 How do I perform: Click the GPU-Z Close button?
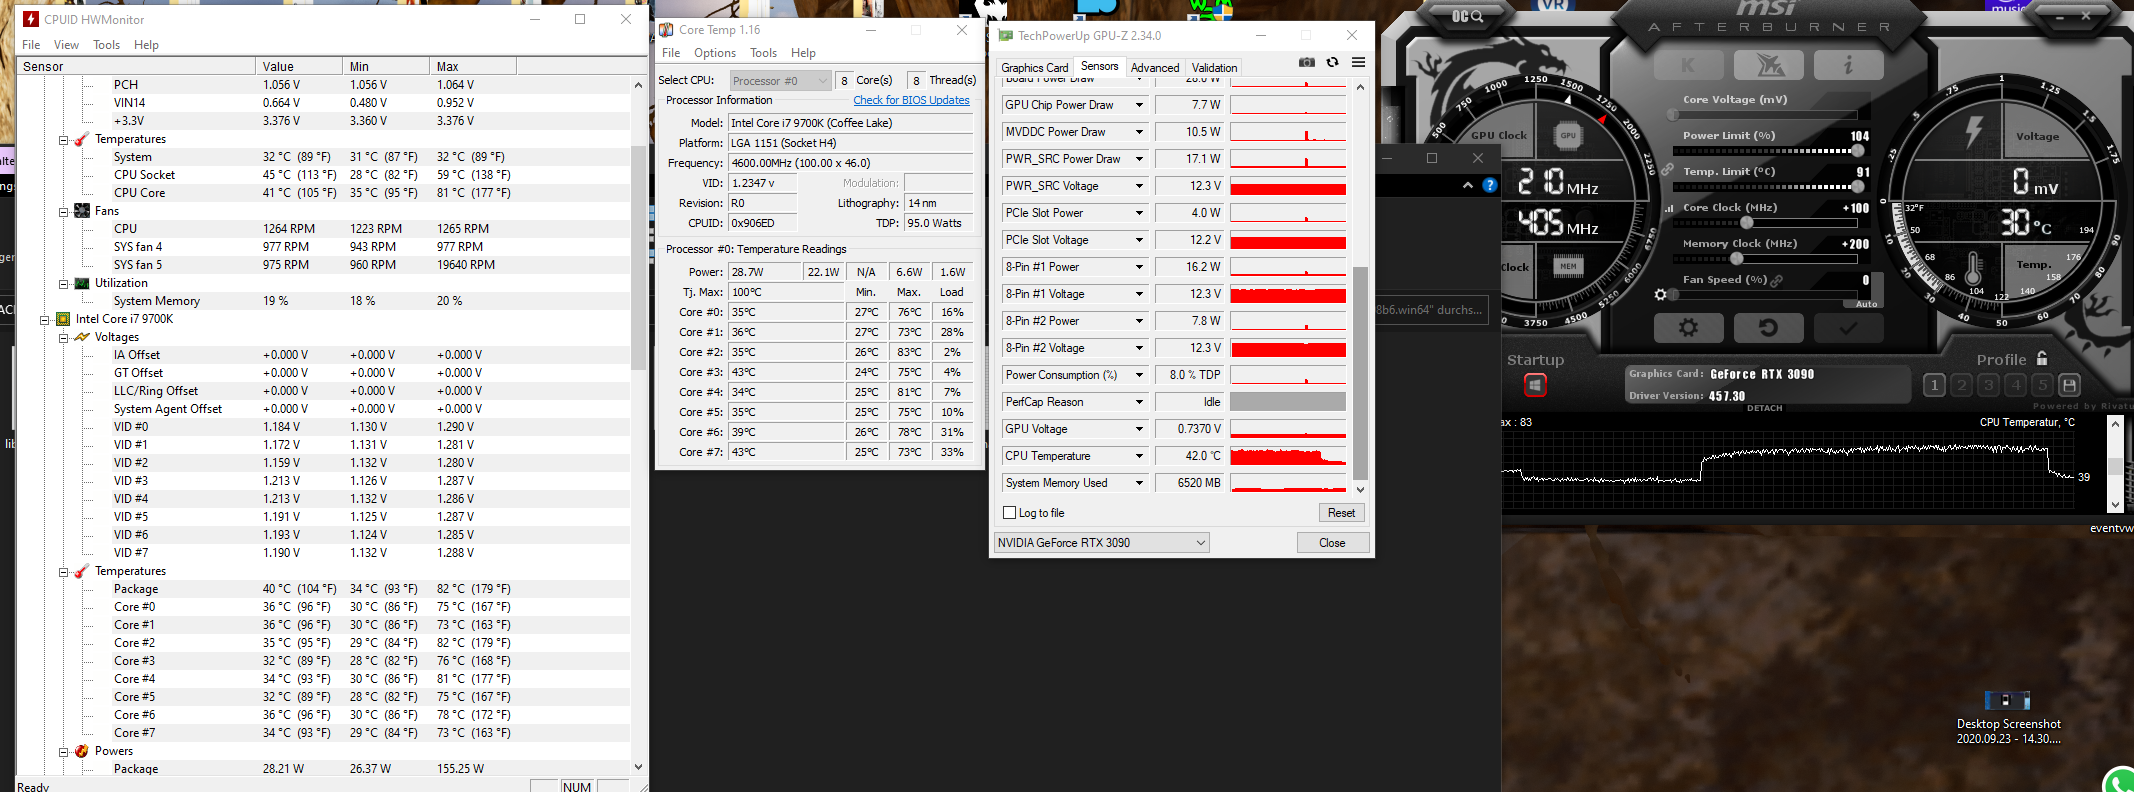1332,543
